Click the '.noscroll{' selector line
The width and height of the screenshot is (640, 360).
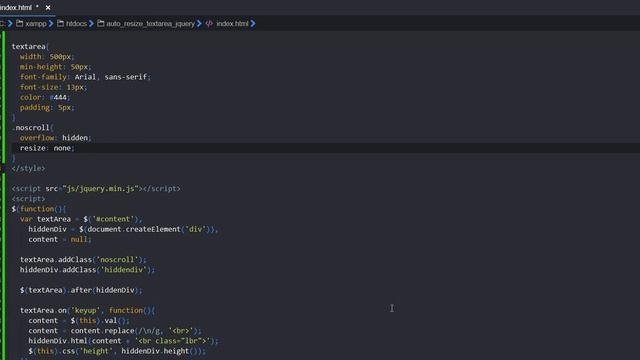(x=32, y=128)
